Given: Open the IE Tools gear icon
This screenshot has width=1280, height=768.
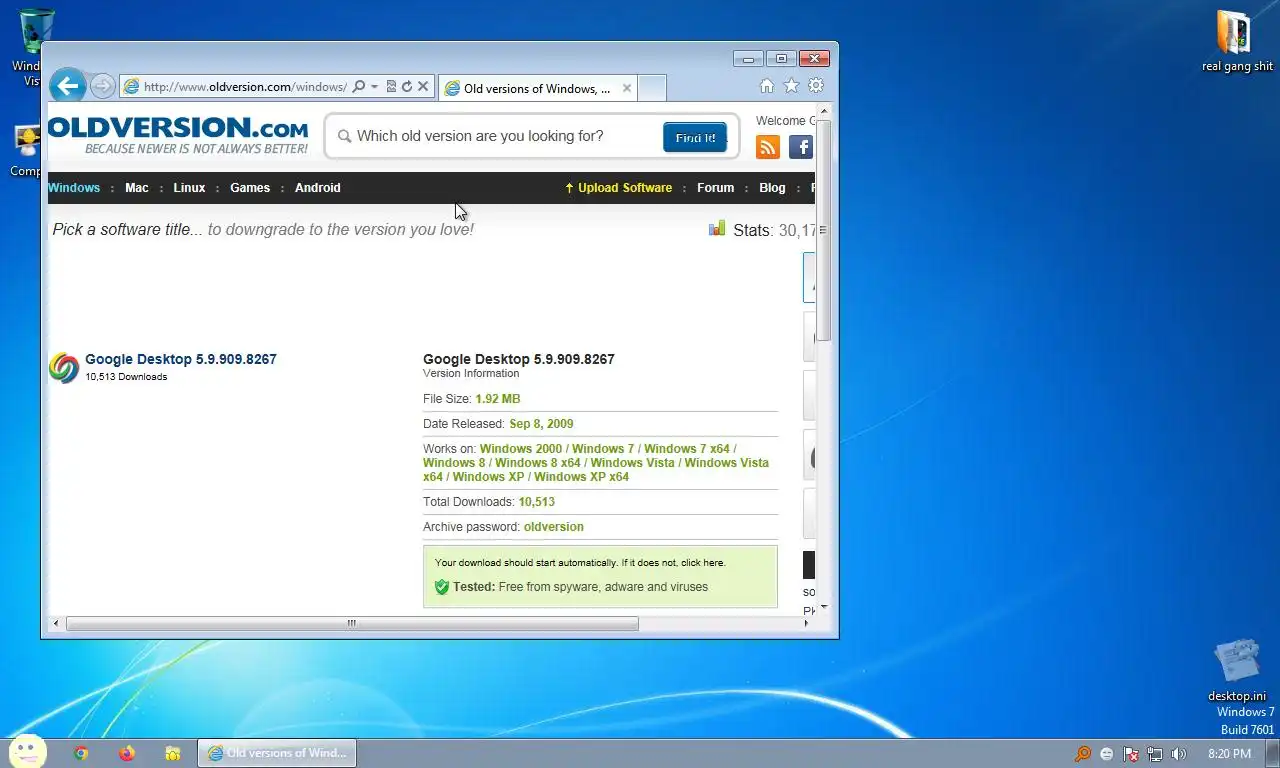Looking at the screenshot, I should point(816,86).
